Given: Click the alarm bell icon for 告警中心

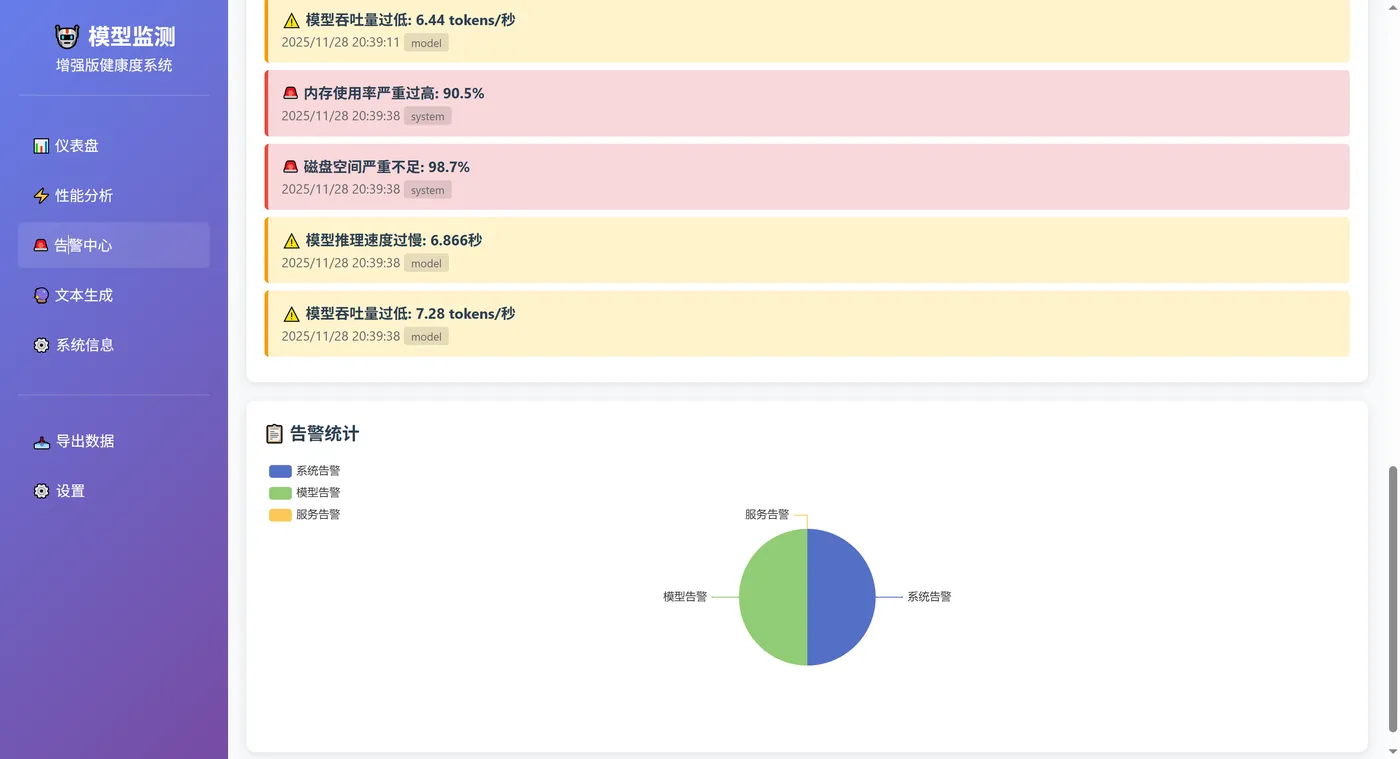Looking at the screenshot, I should [41, 245].
